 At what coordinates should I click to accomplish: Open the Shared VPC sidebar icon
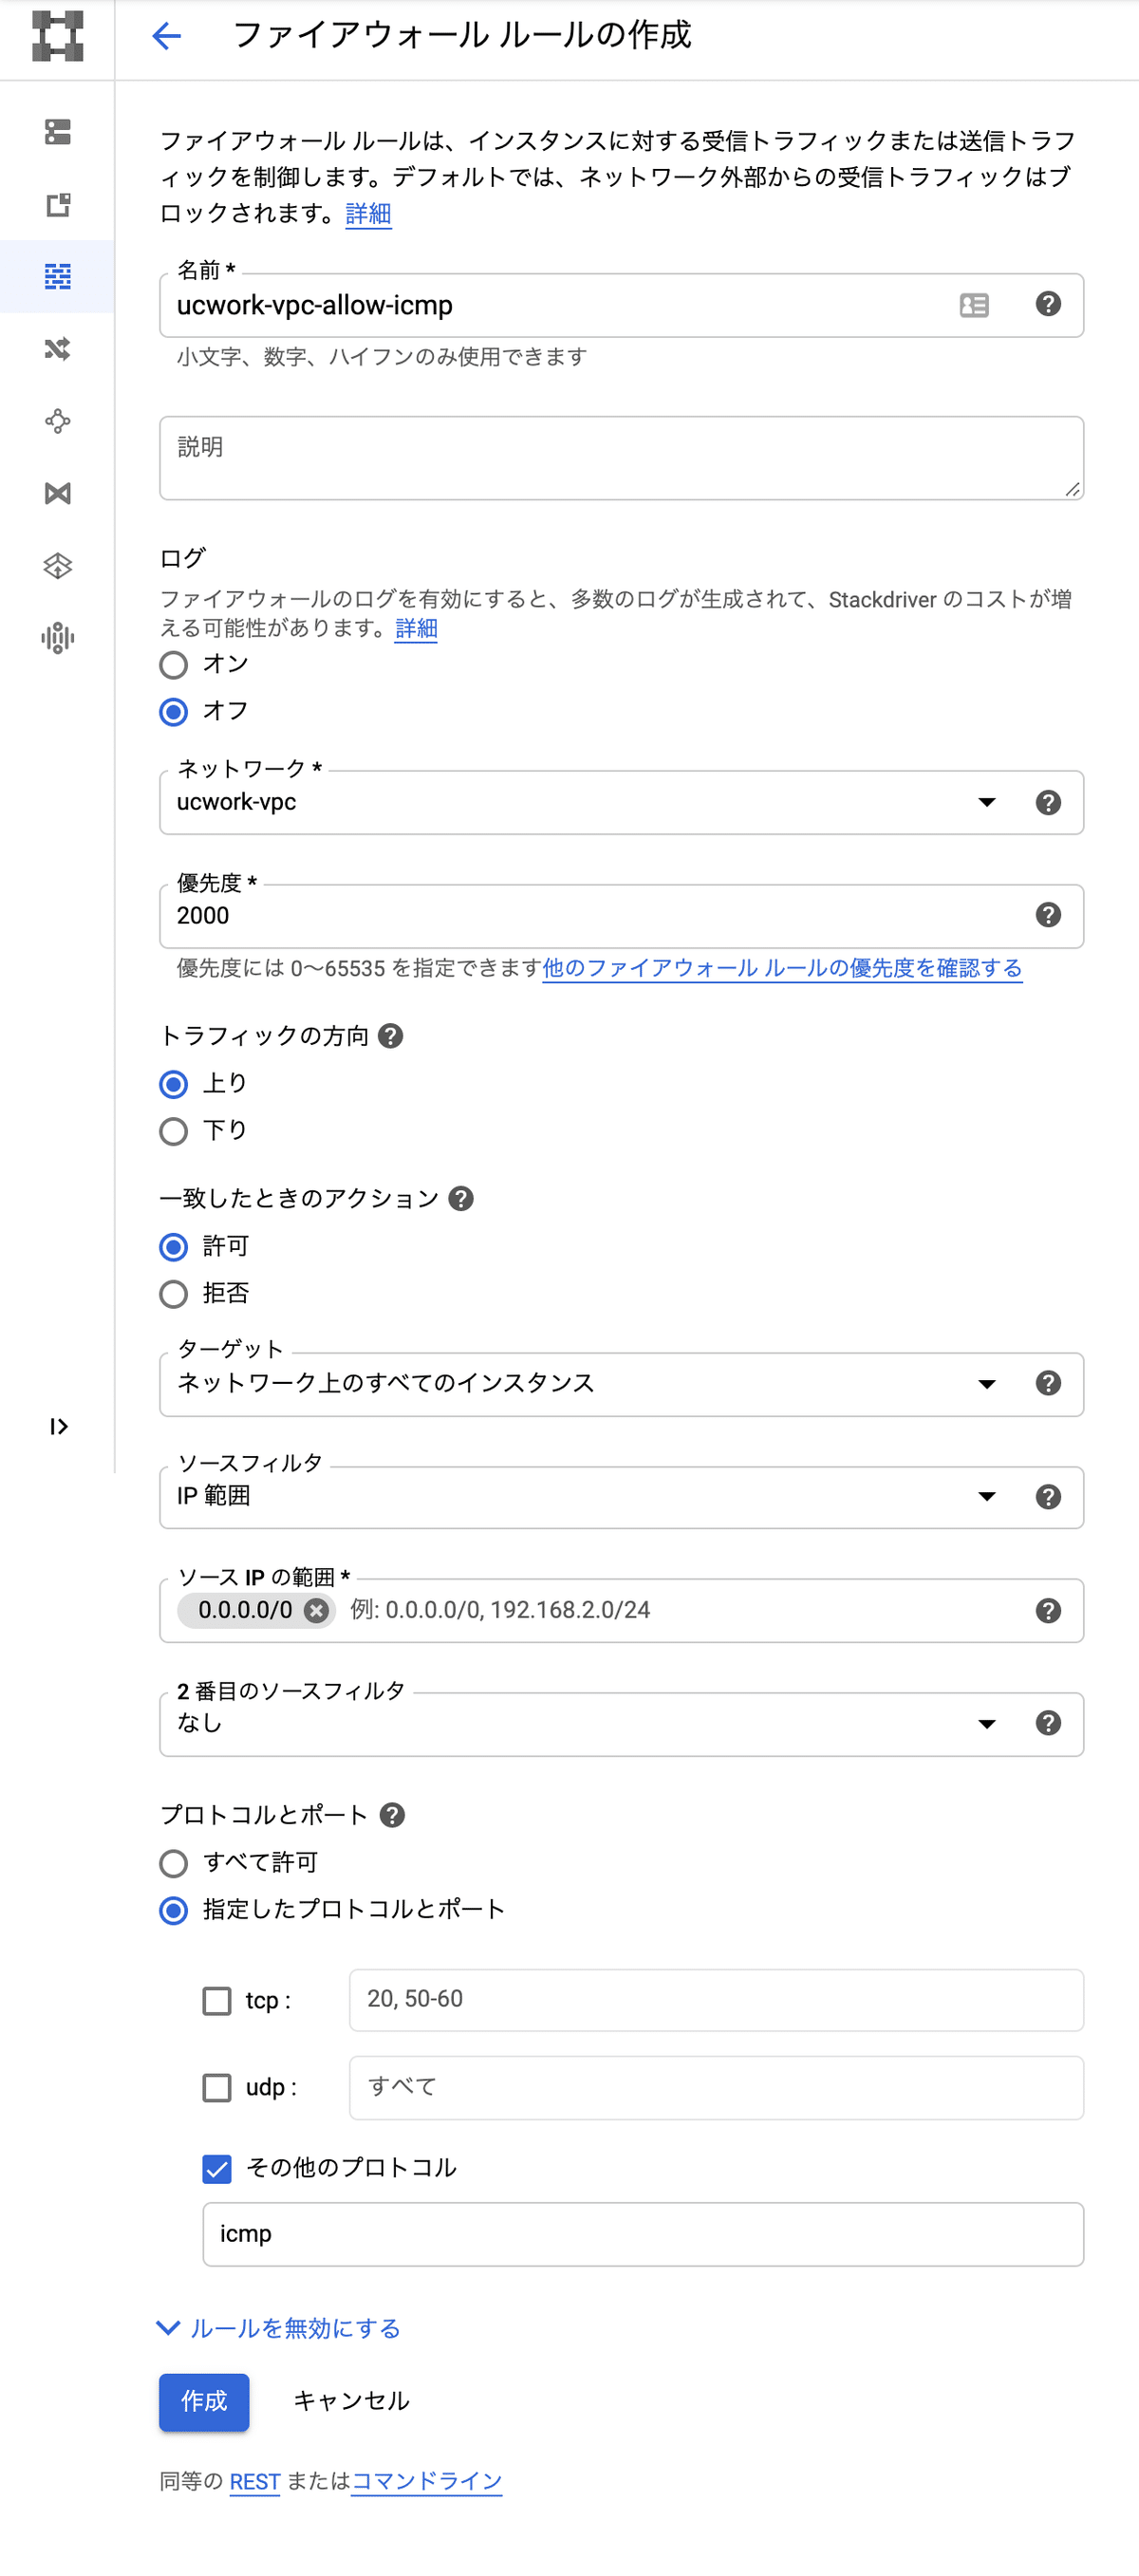click(x=57, y=493)
